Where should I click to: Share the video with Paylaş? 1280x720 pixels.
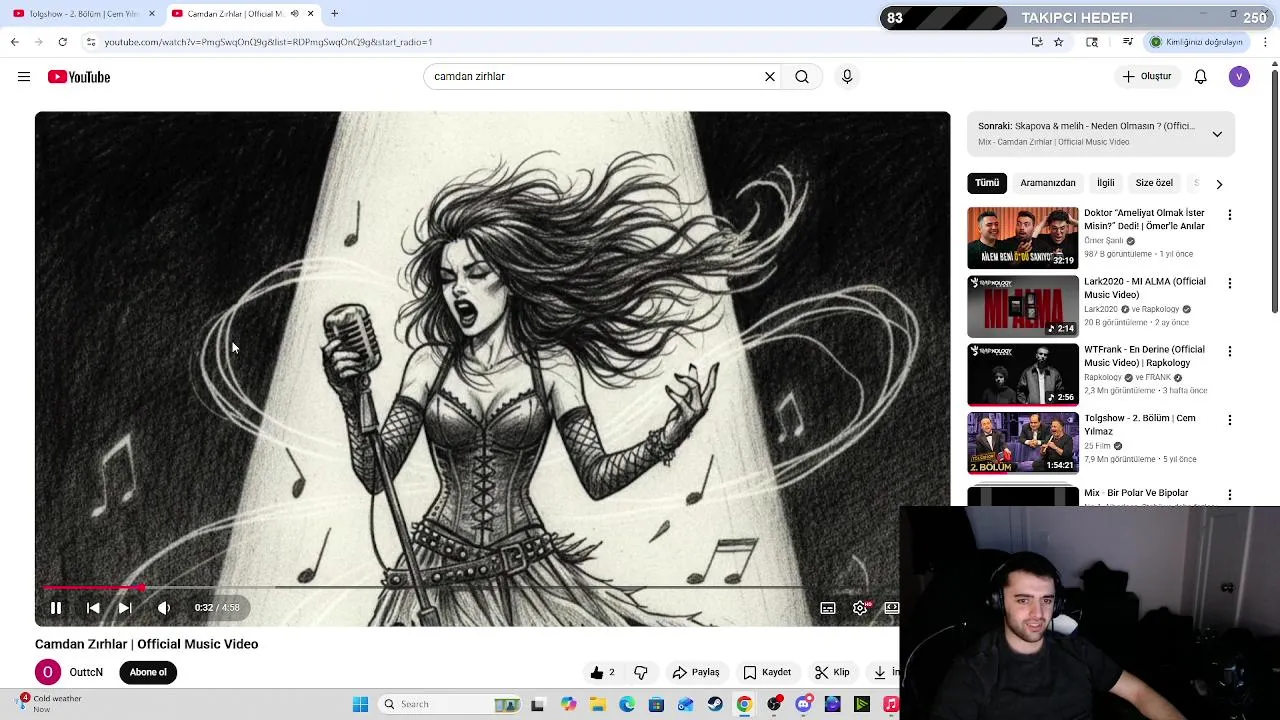(696, 672)
